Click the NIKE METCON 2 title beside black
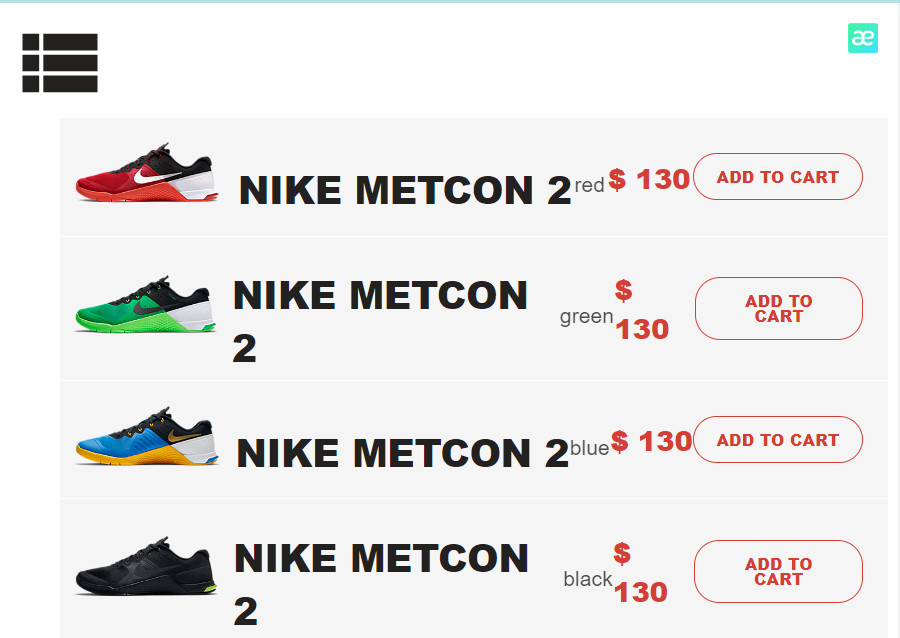Screen dimensions: 900x638 coord(381,584)
